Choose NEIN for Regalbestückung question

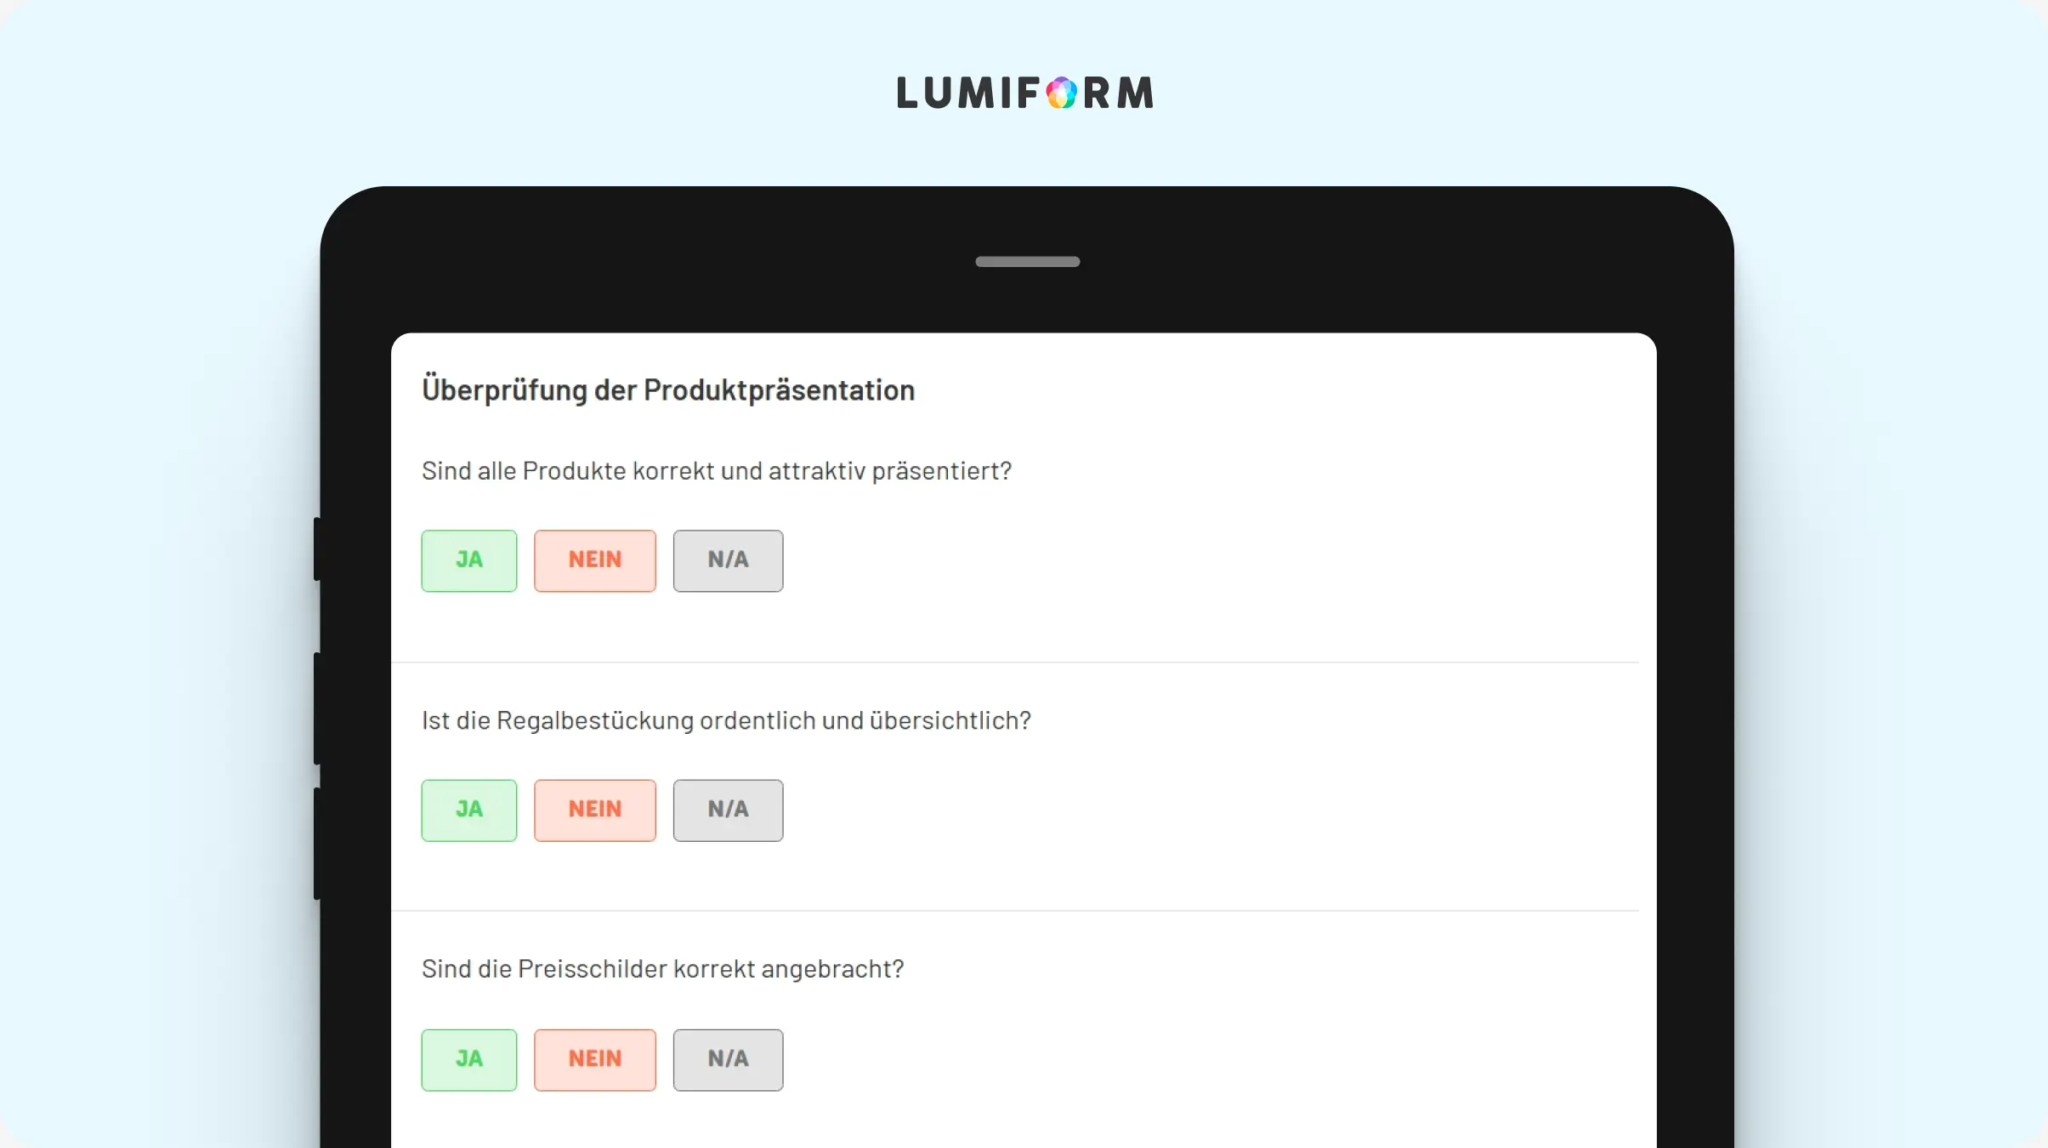click(595, 810)
